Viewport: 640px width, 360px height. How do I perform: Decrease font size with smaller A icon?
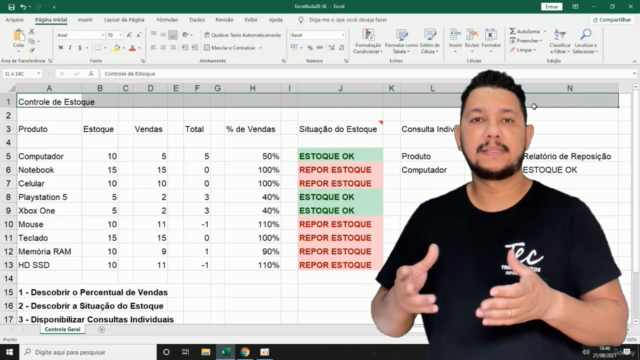tap(139, 35)
